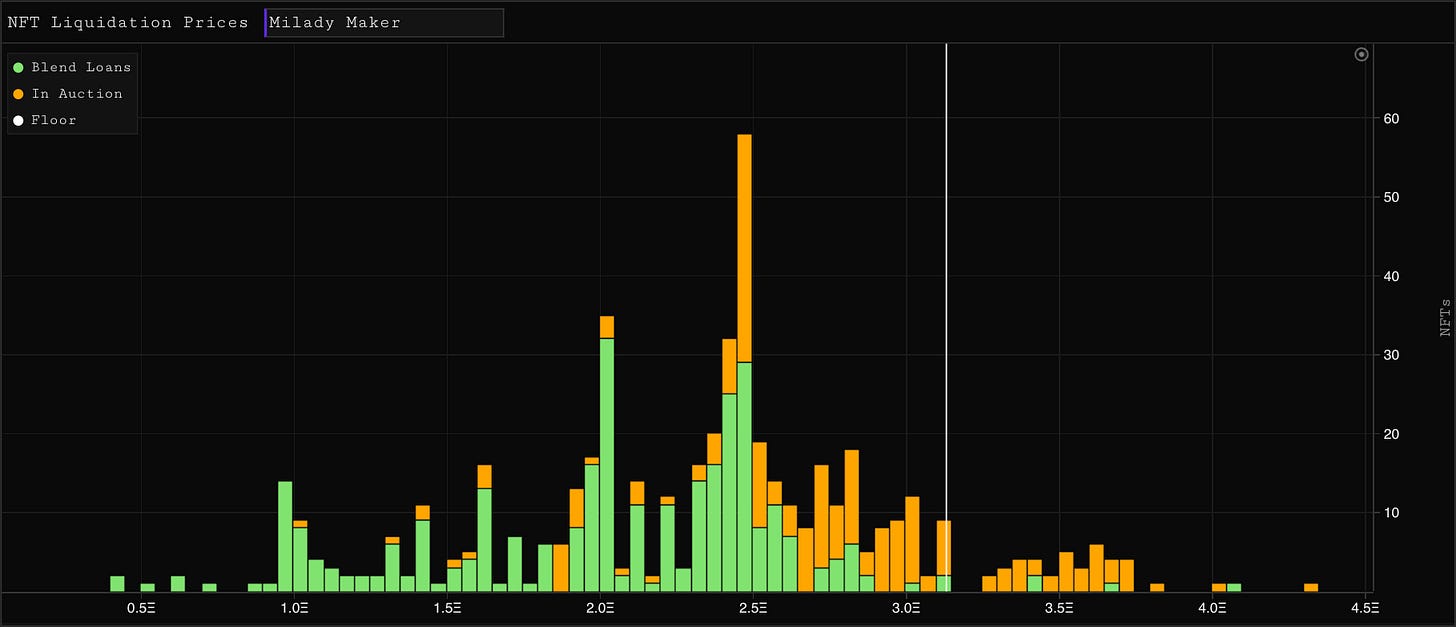
Task: Click the 40 y-axis label
Action: (1391, 276)
